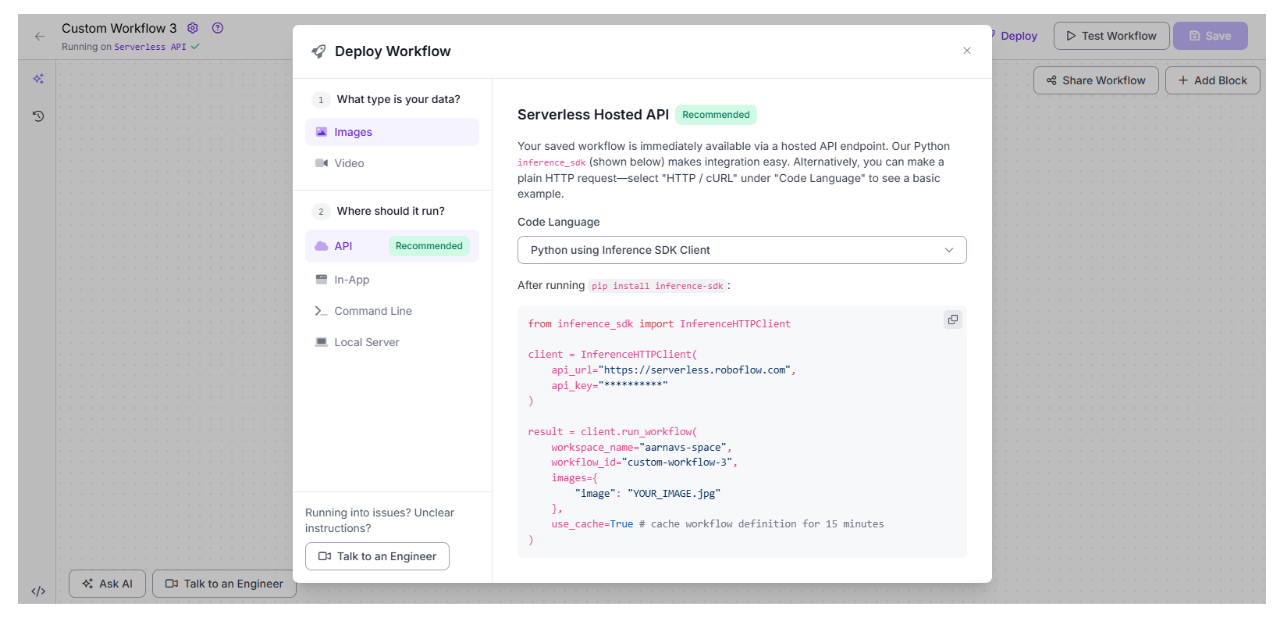Click the "YOUR_IMAGE.jpg" code text
Screen dimensions: 1282x618
676,493
